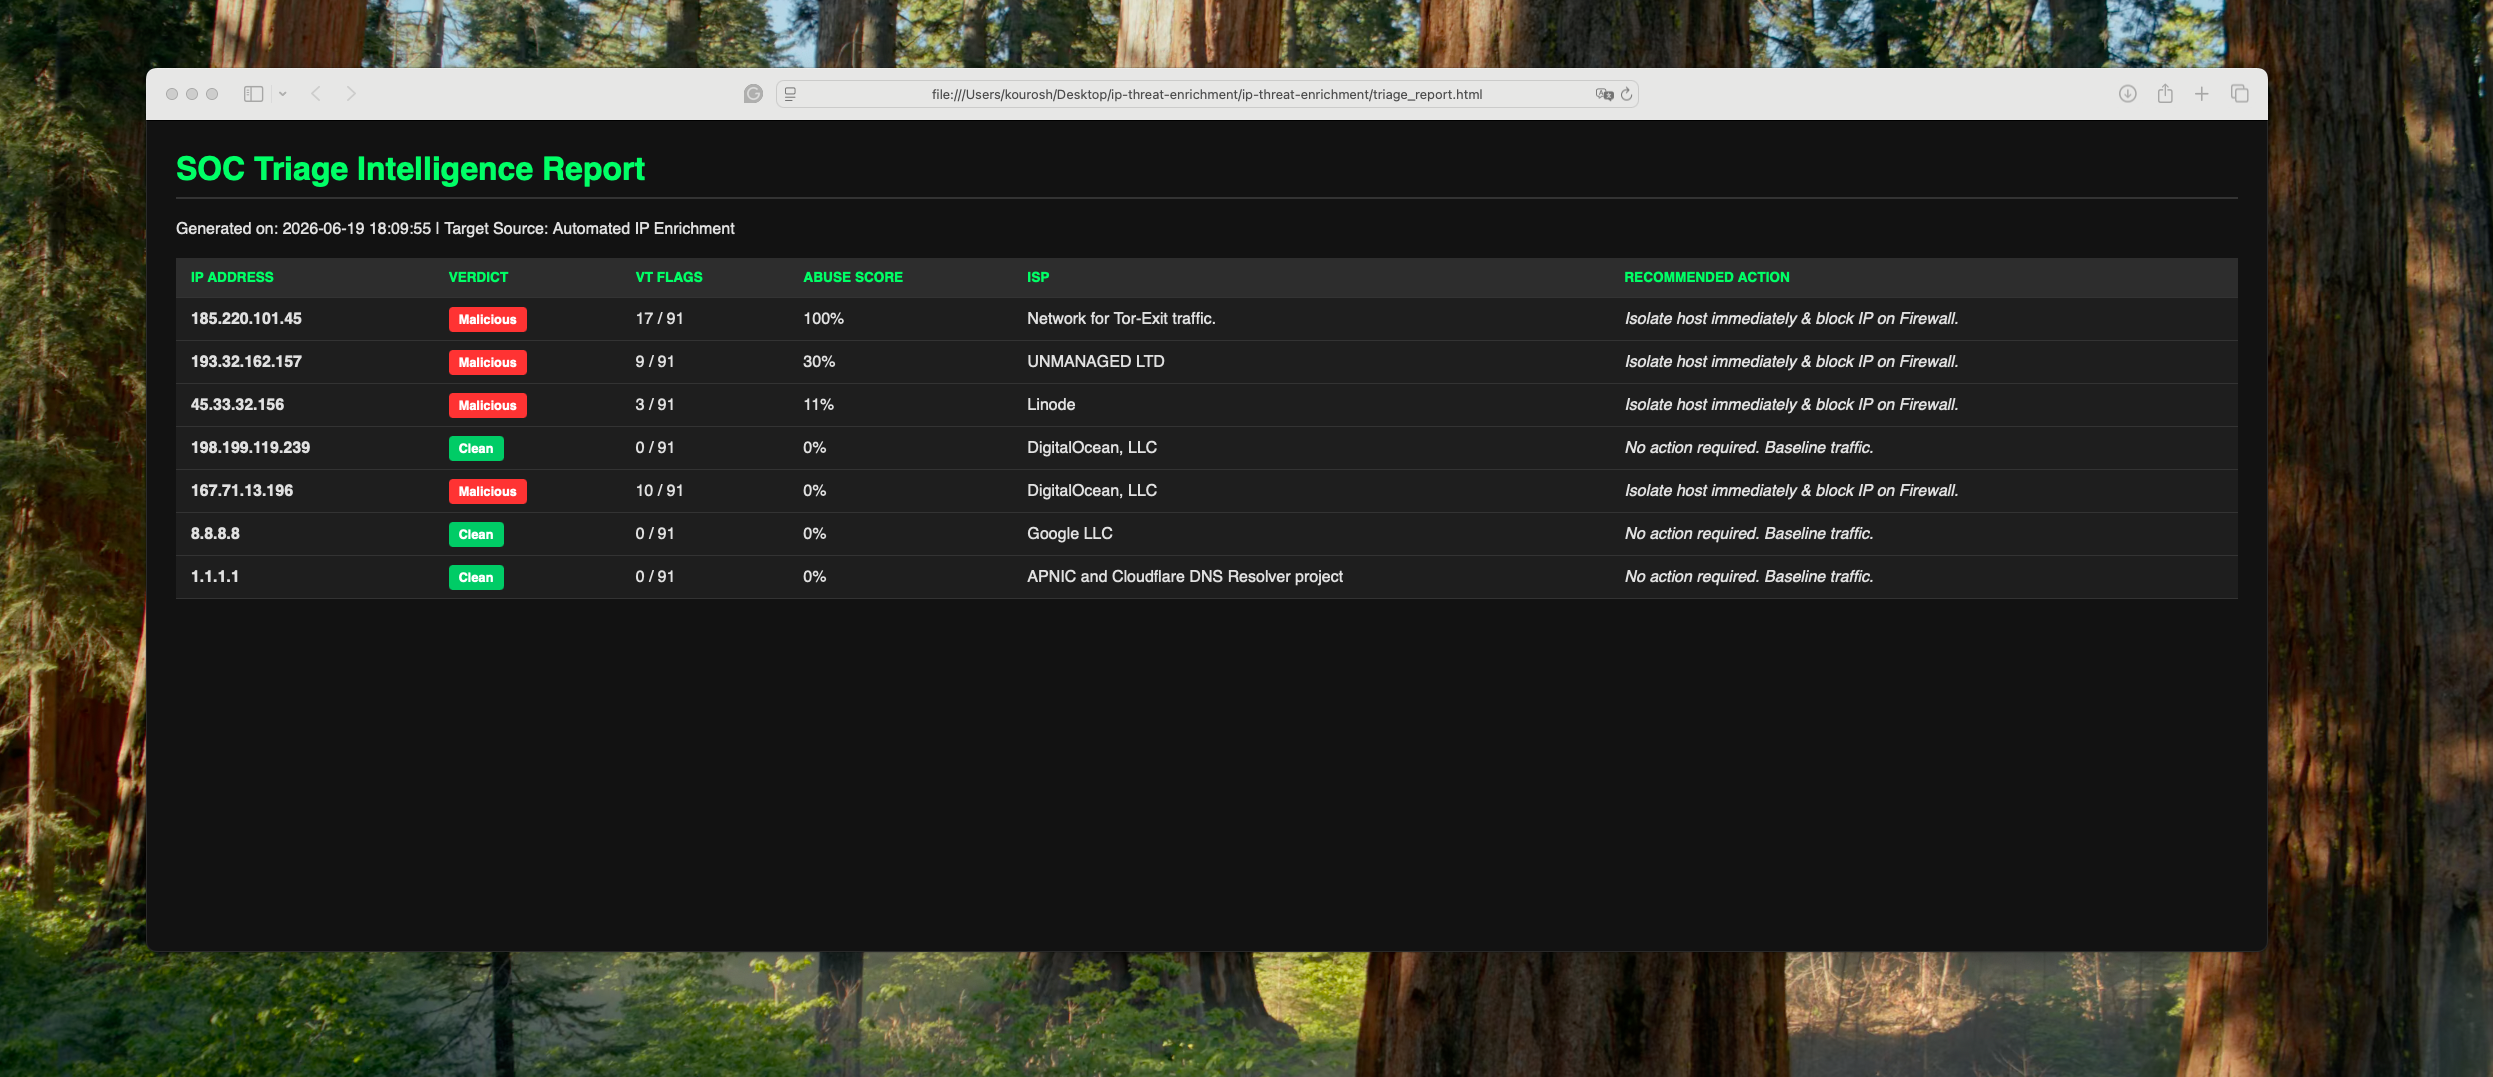2493x1077 pixels.
Task: Show the Downloads popover
Action: 2128,94
